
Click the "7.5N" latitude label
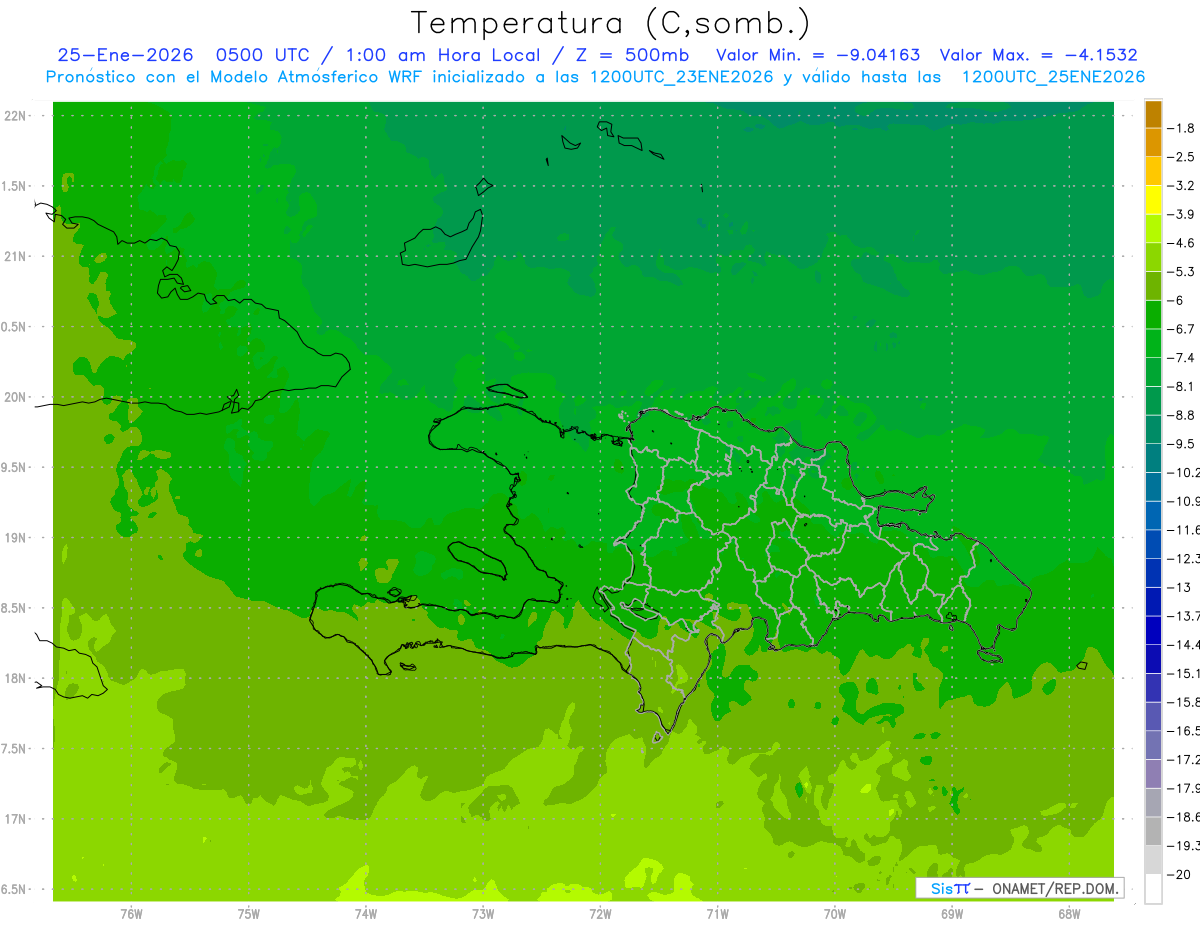(14, 749)
